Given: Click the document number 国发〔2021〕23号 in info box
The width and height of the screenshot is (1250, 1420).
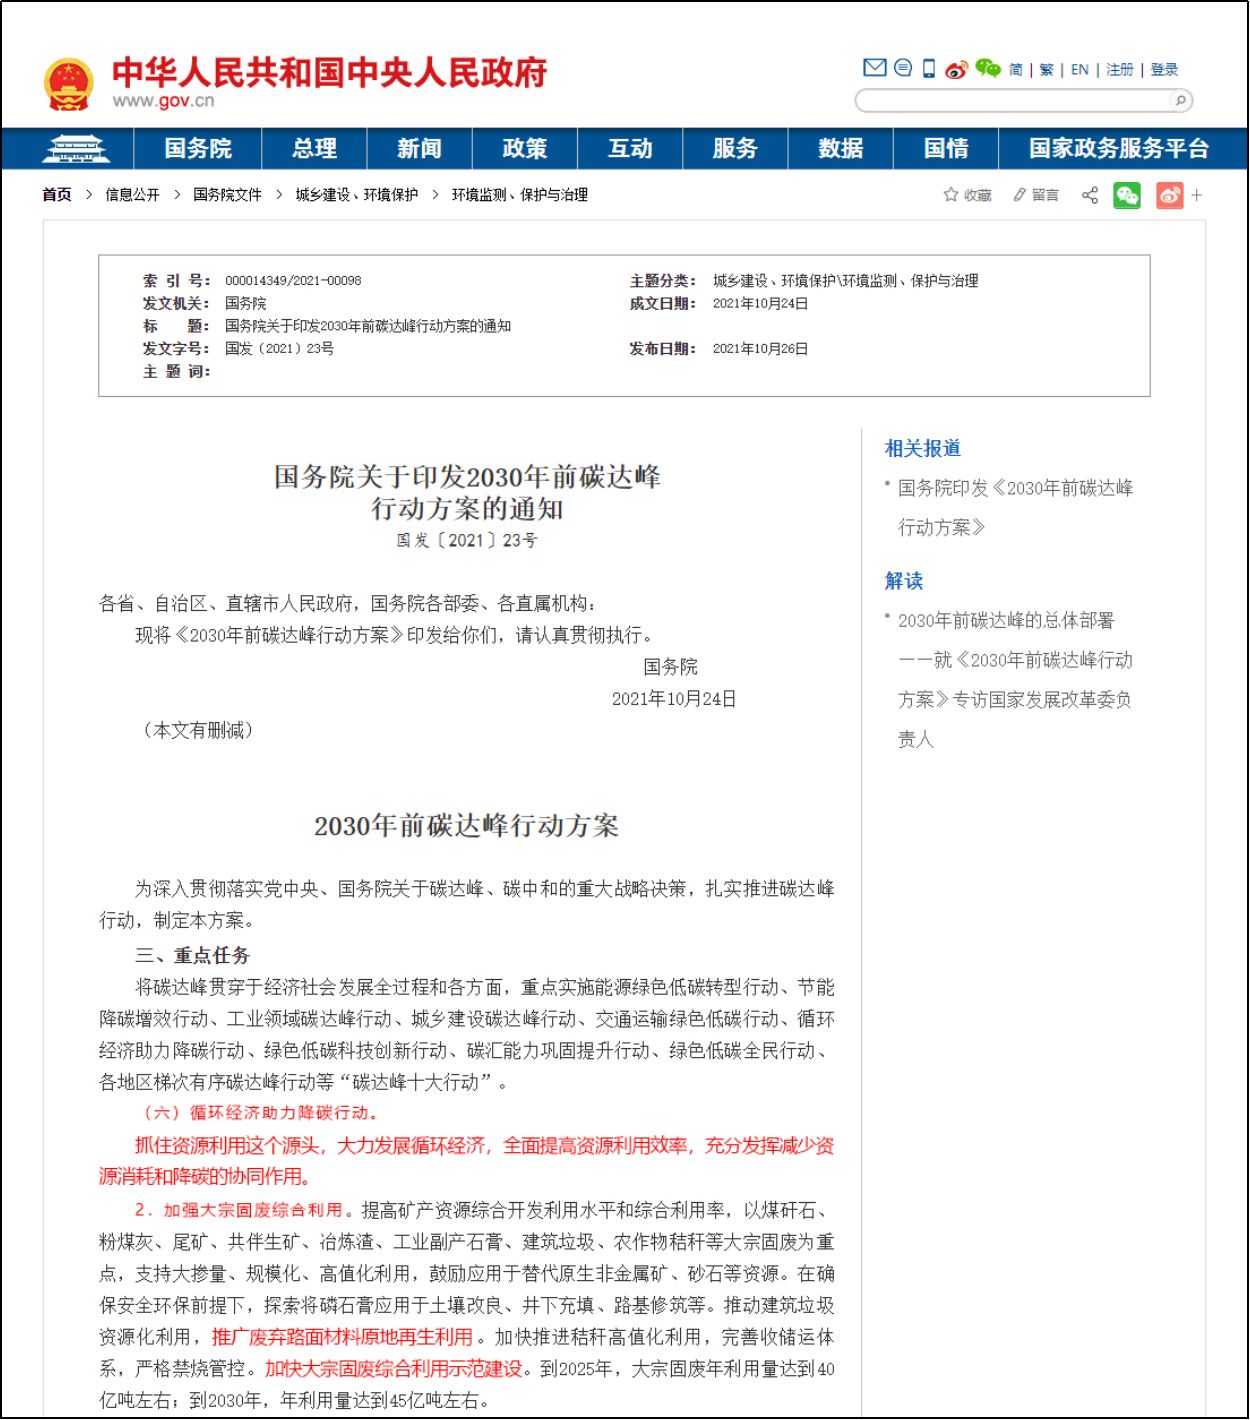Looking at the screenshot, I should pos(279,349).
